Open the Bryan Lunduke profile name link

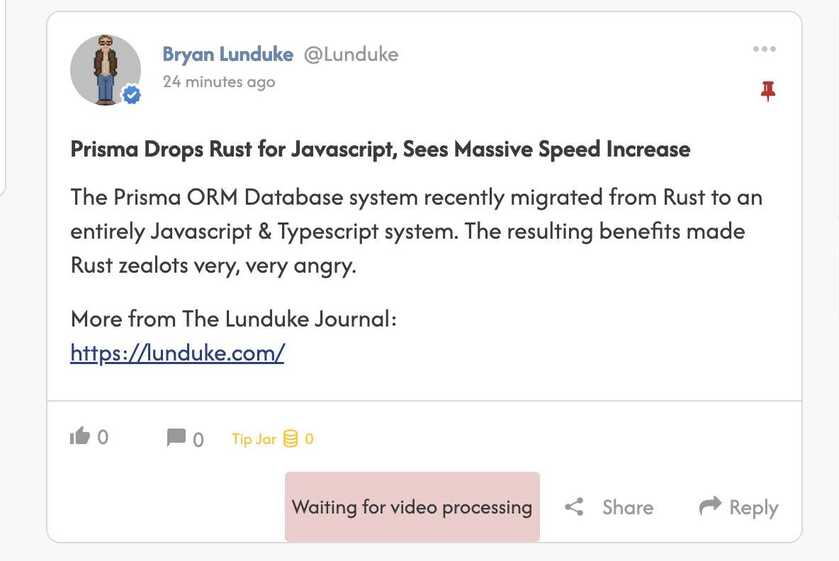point(227,55)
